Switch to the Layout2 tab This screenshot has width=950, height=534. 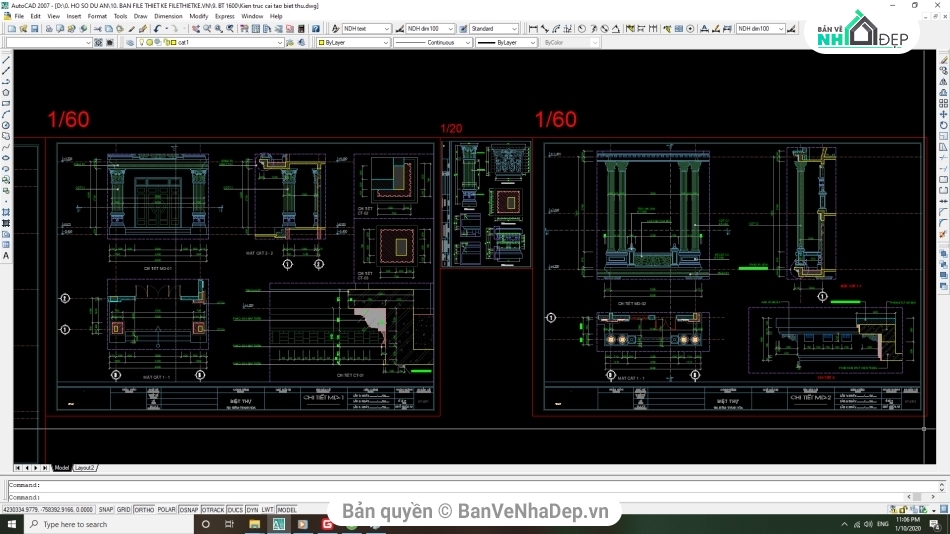point(85,467)
